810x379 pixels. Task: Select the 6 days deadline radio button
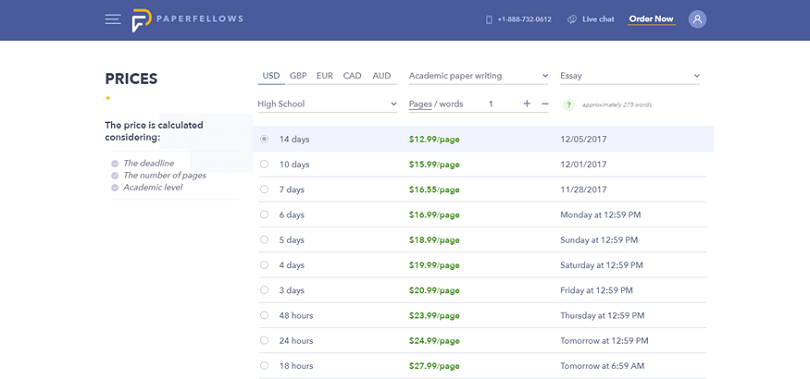click(264, 214)
